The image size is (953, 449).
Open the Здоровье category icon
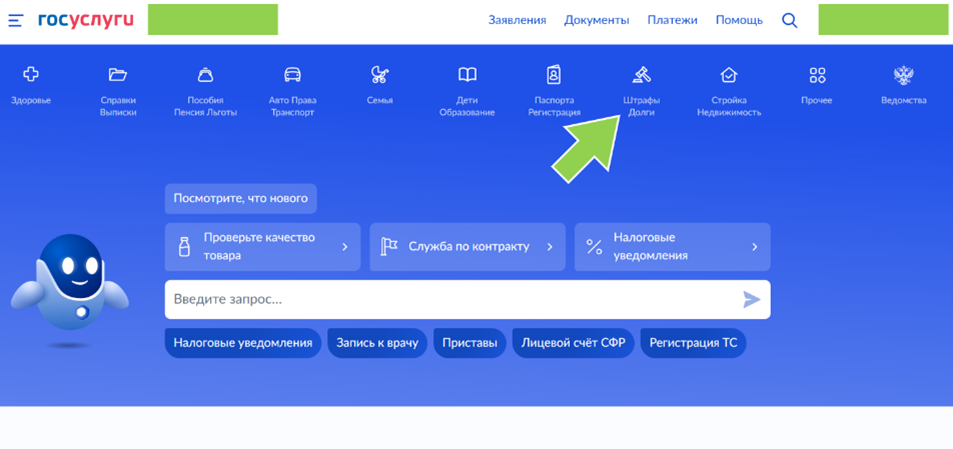[x=31, y=75]
